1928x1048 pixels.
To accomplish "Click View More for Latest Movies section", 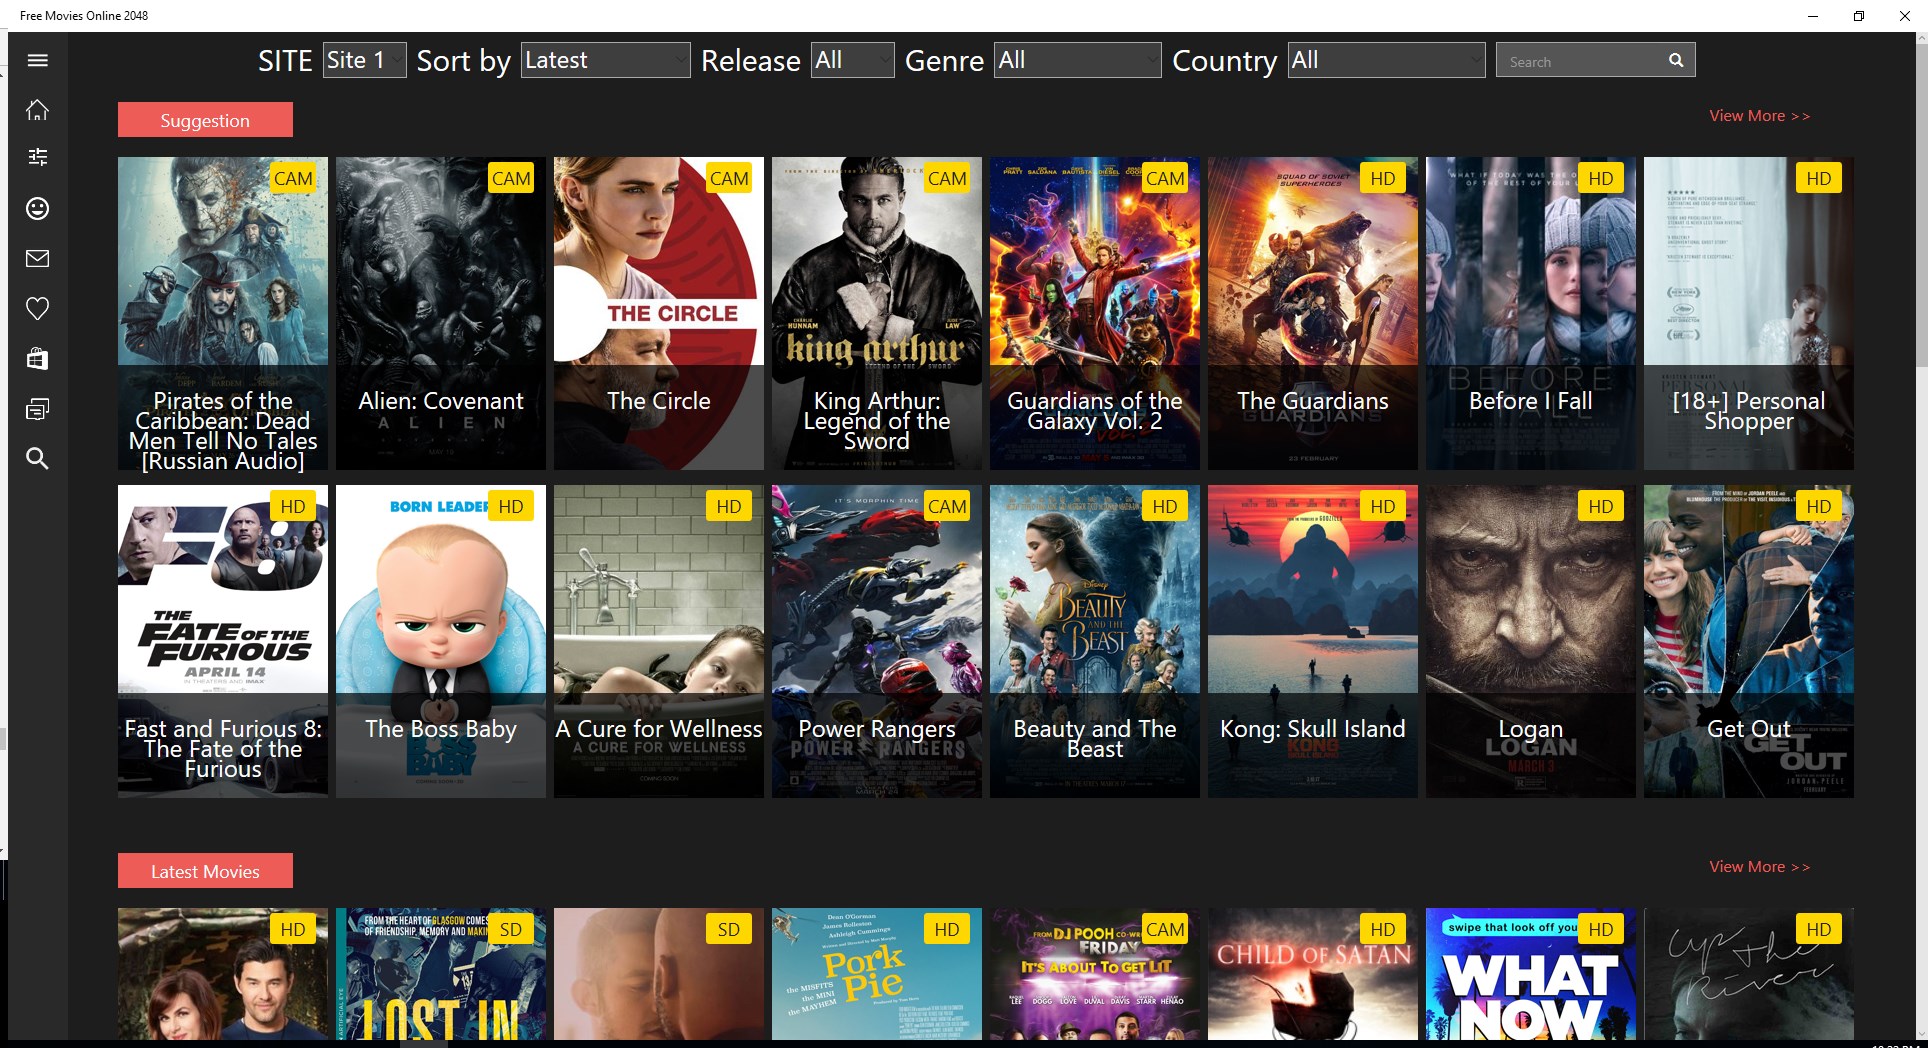I will pyautogui.click(x=1759, y=867).
